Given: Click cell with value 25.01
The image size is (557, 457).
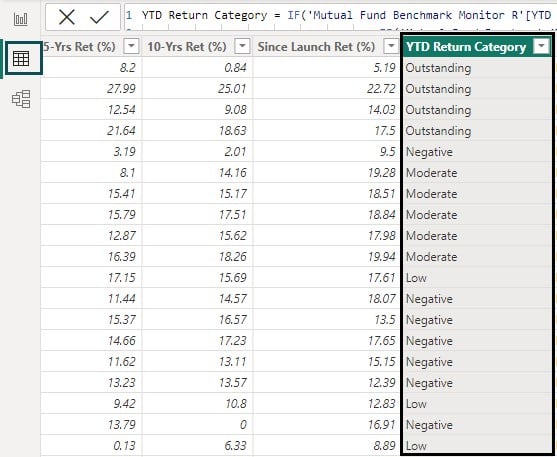Looking at the screenshot, I should click(x=197, y=88).
